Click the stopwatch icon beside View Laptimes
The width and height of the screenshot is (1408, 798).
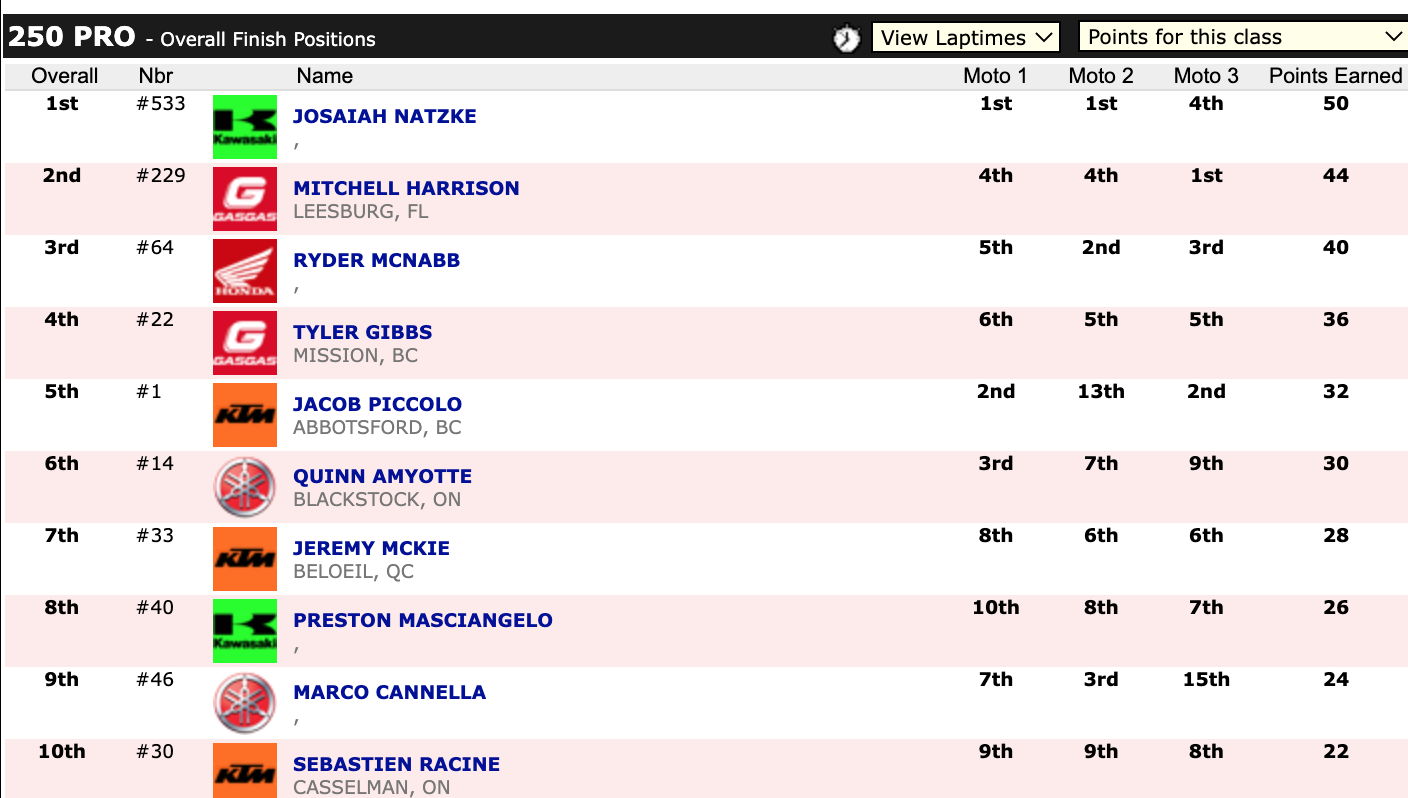pyautogui.click(x=846, y=38)
